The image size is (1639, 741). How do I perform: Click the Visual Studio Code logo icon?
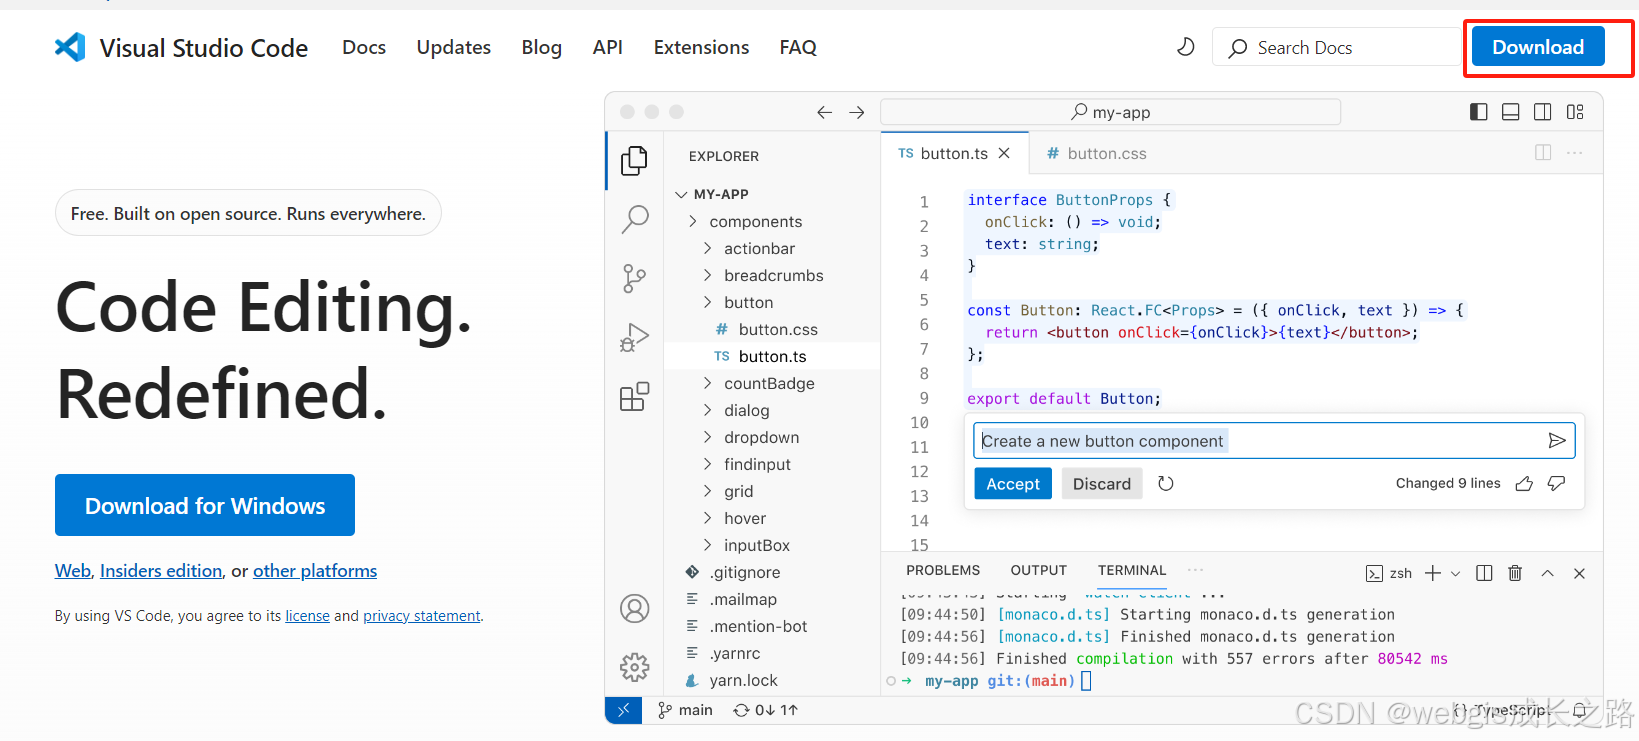coord(70,47)
